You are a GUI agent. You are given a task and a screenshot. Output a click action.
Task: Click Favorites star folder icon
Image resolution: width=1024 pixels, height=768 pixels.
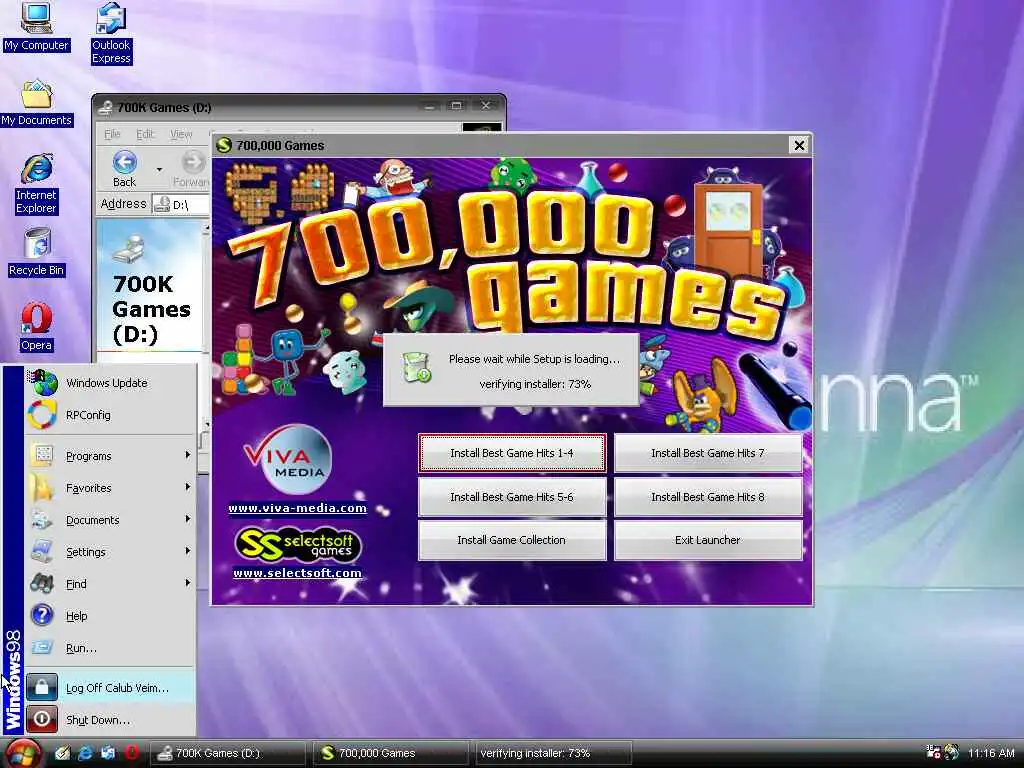42,487
